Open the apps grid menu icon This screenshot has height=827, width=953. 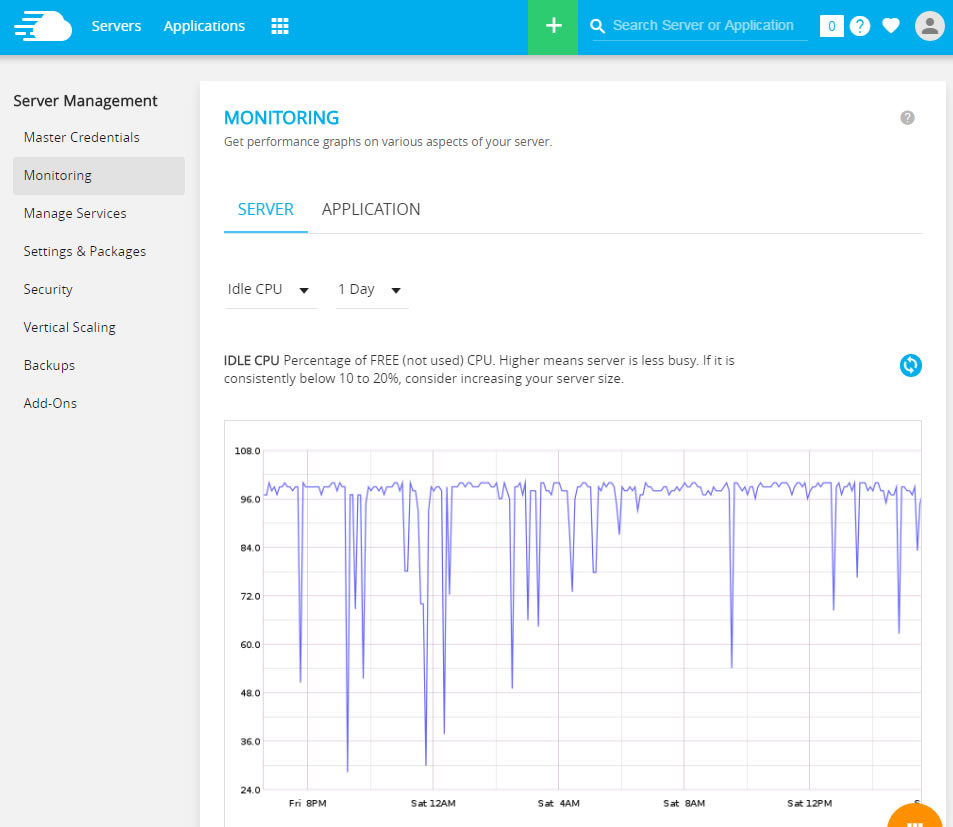click(280, 26)
